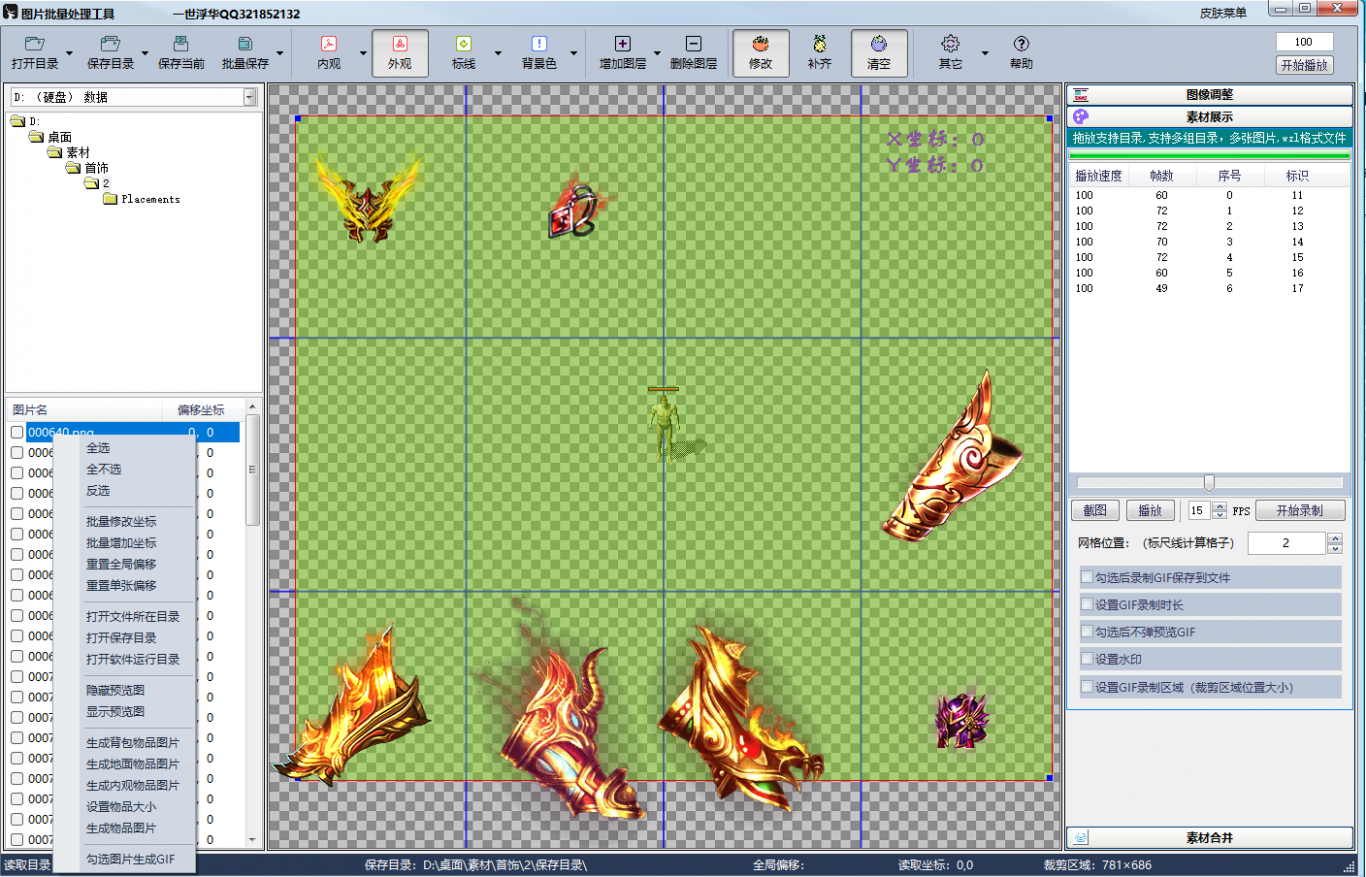Image resolution: width=1366 pixels, height=877 pixels.
Task: Enable 设置水印 checkbox
Action: click(x=1087, y=659)
